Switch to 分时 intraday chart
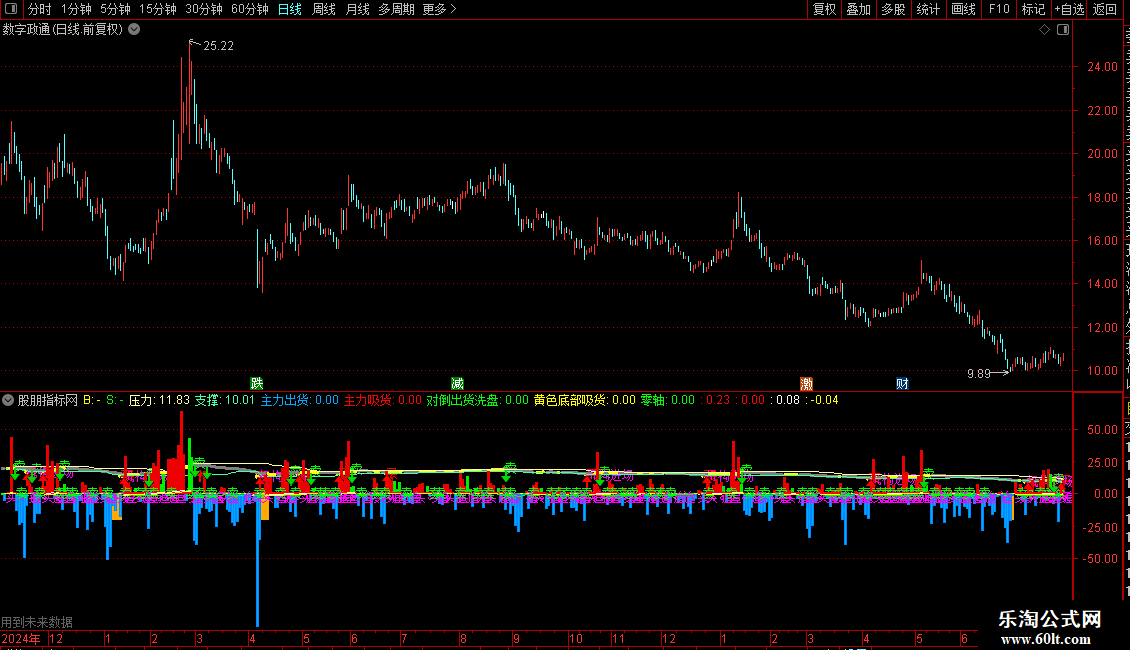 (x=40, y=9)
